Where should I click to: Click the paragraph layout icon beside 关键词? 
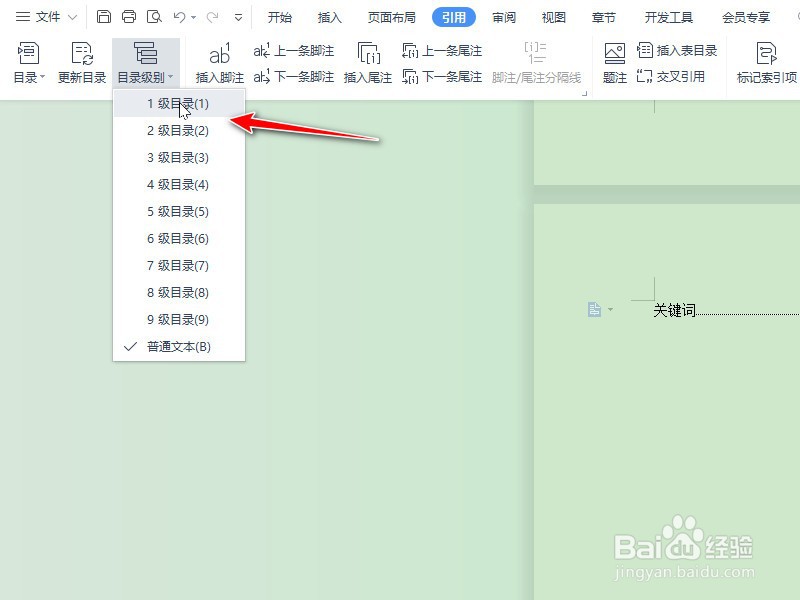[x=594, y=309]
